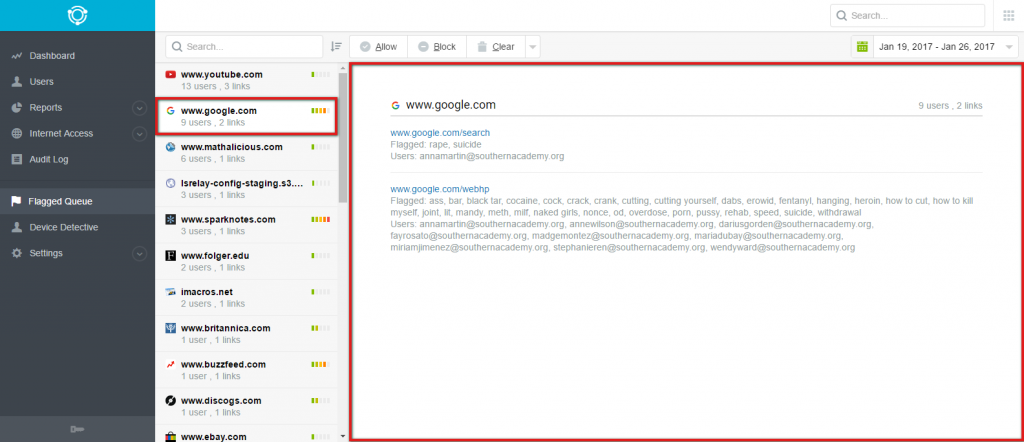Click the ebay favicon
Image resolution: width=1024 pixels, height=442 pixels.
click(x=170, y=436)
